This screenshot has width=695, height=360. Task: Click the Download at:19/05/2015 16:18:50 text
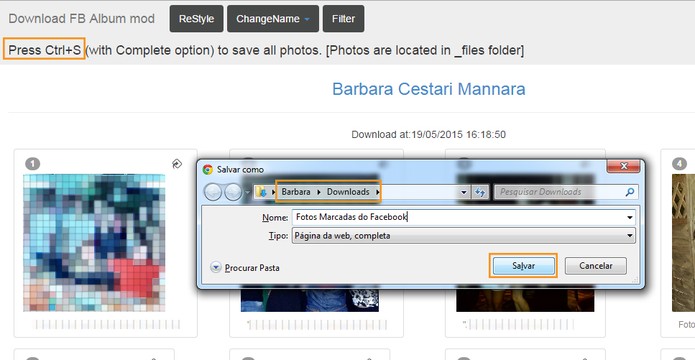coord(428,134)
